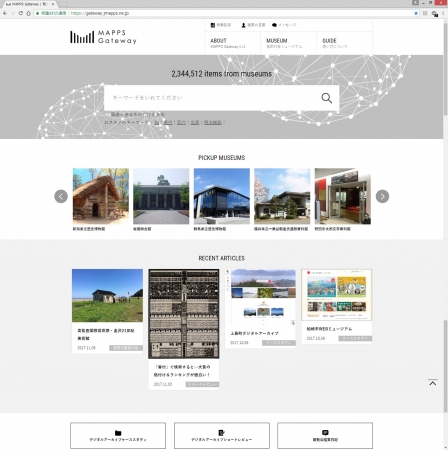
Task: Click the keyword search input field
Action: 212,98
